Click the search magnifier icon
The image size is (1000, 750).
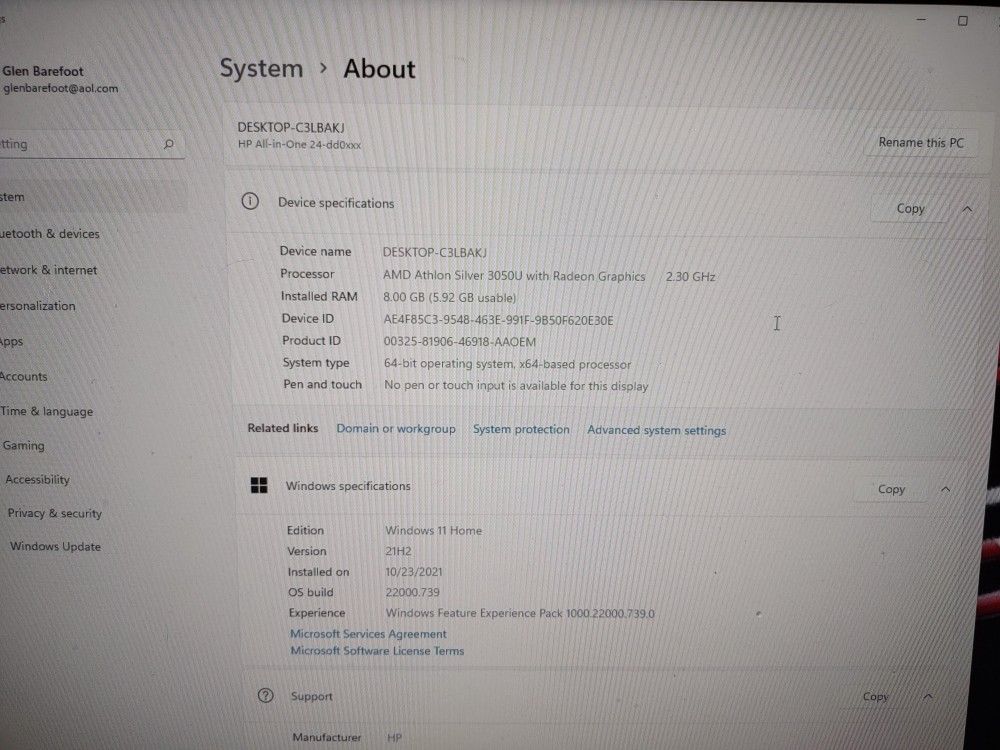pyautogui.click(x=168, y=144)
